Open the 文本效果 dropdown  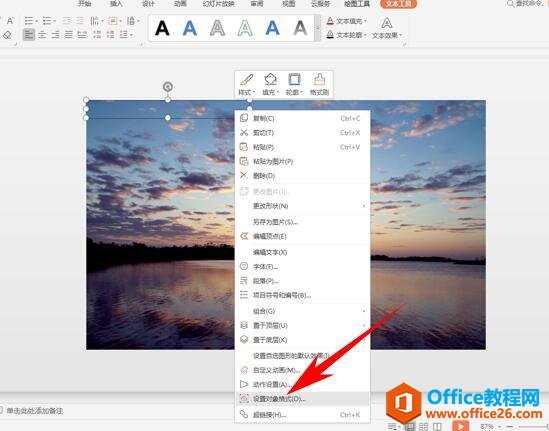point(387,28)
